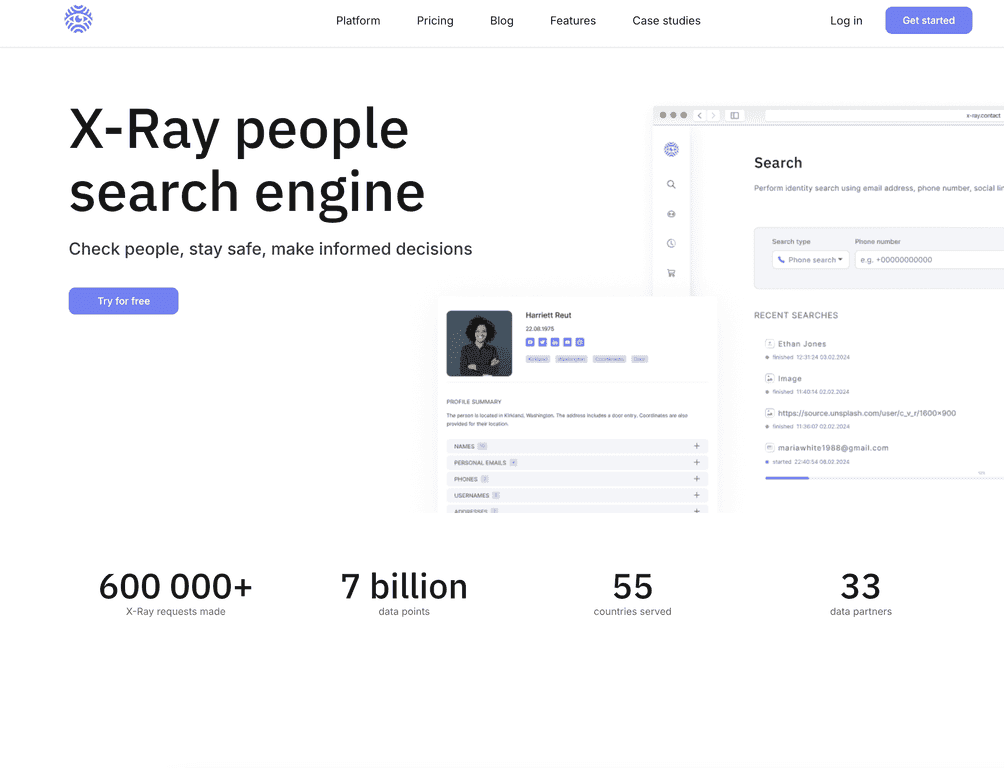Click the user profile sidebar icon
Viewport: 1004px width, 768px height.
[671, 213]
